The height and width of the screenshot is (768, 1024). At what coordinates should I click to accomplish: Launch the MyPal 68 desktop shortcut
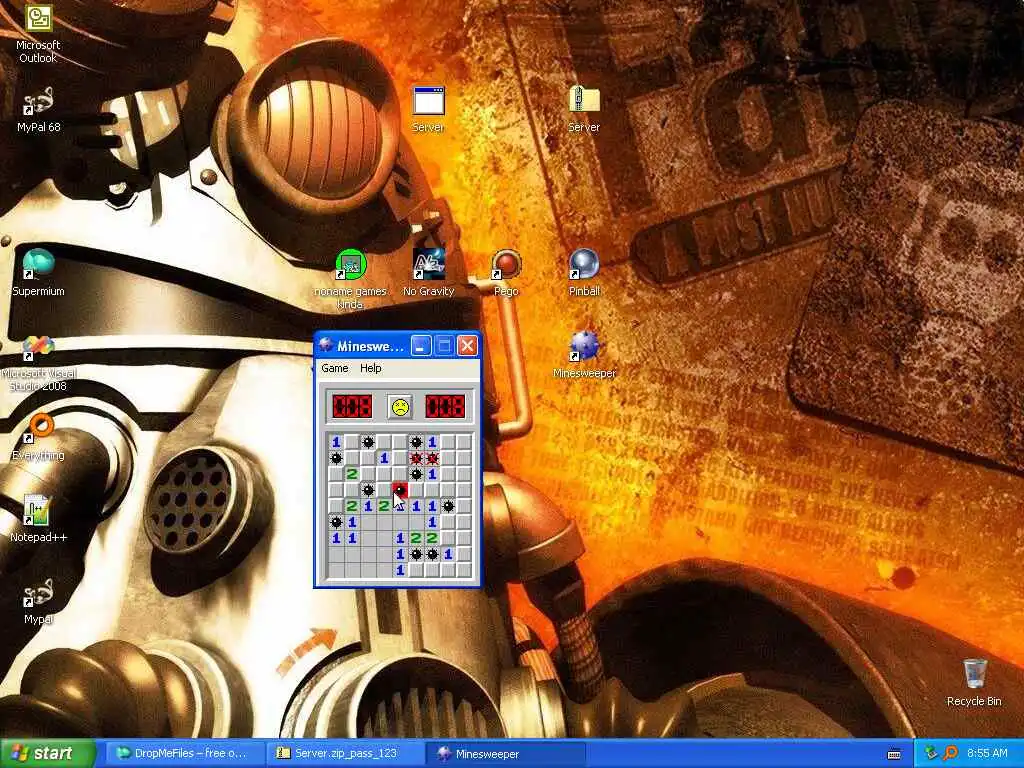click(38, 111)
